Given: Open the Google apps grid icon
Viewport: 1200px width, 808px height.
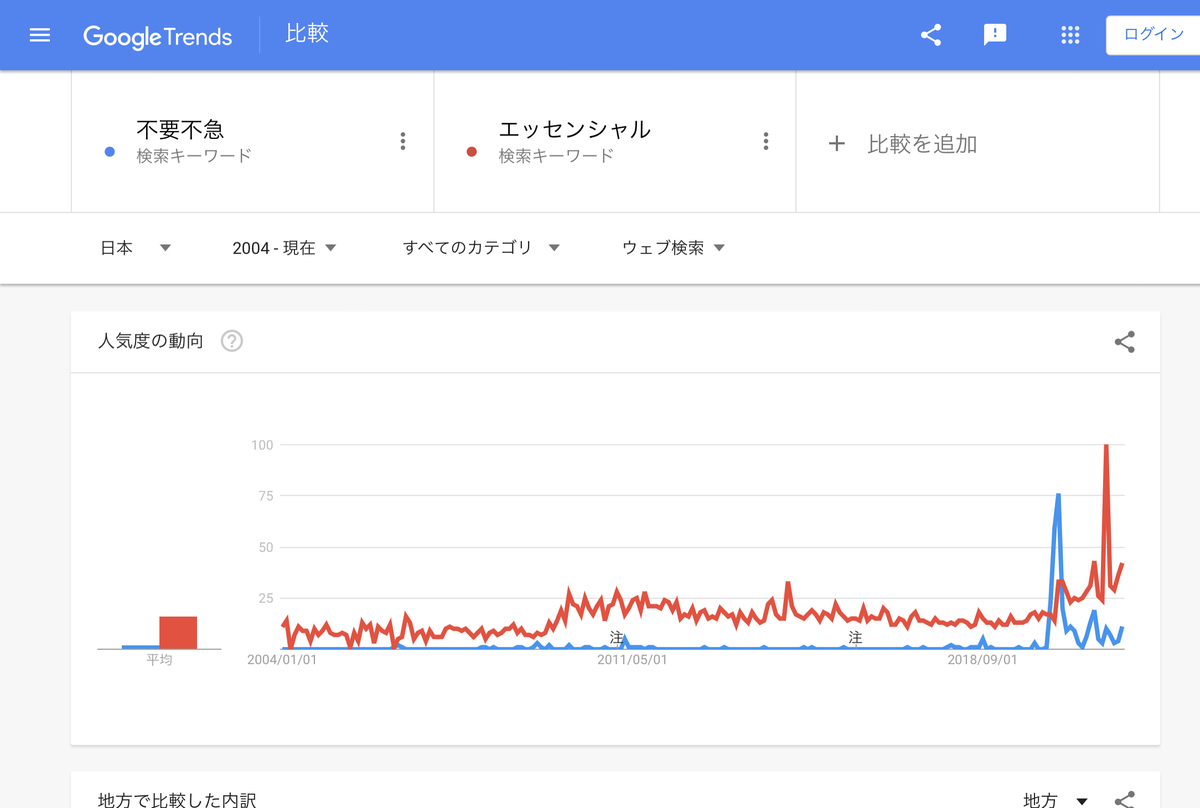Looking at the screenshot, I should (1070, 34).
